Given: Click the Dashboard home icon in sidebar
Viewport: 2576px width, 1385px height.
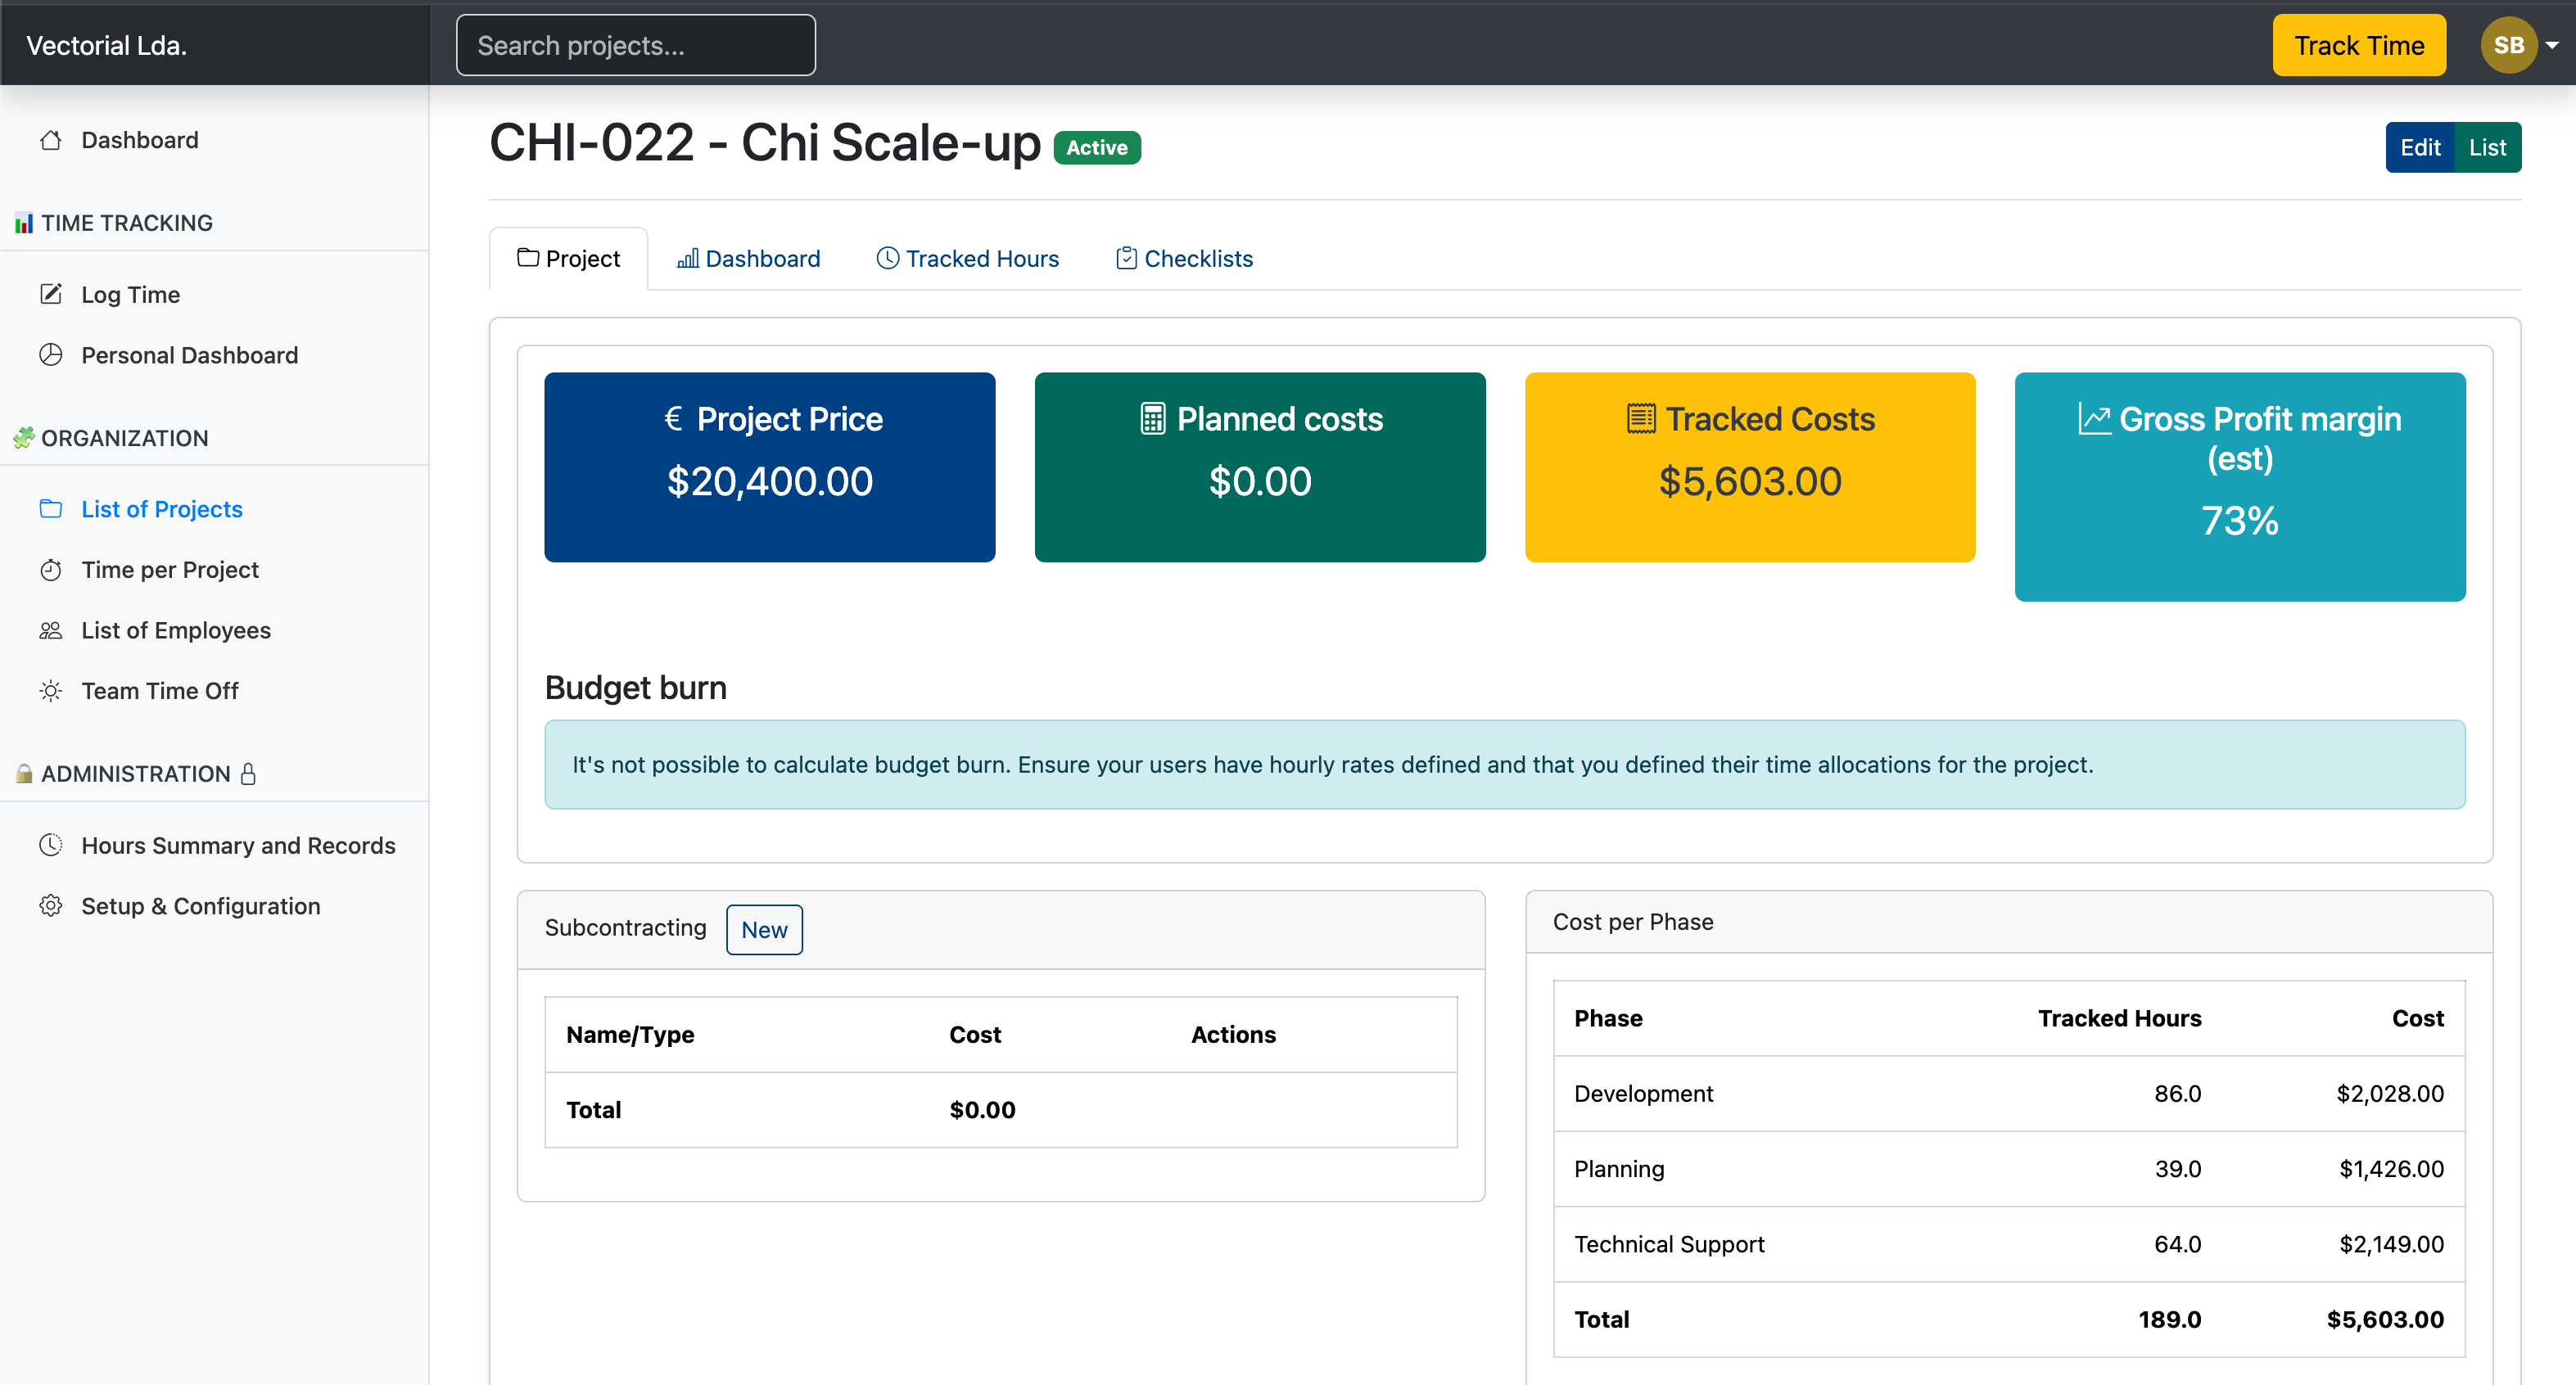Looking at the screenshot, I should (x=51, y=140).
